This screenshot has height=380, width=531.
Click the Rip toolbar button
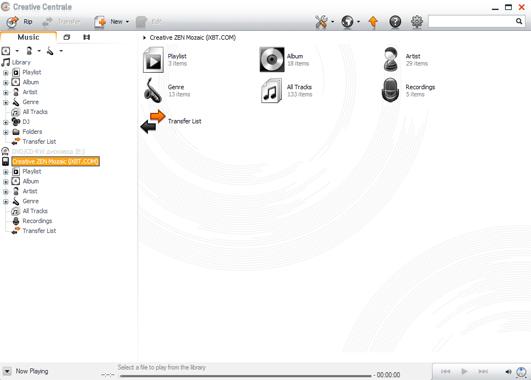point(20,22)
